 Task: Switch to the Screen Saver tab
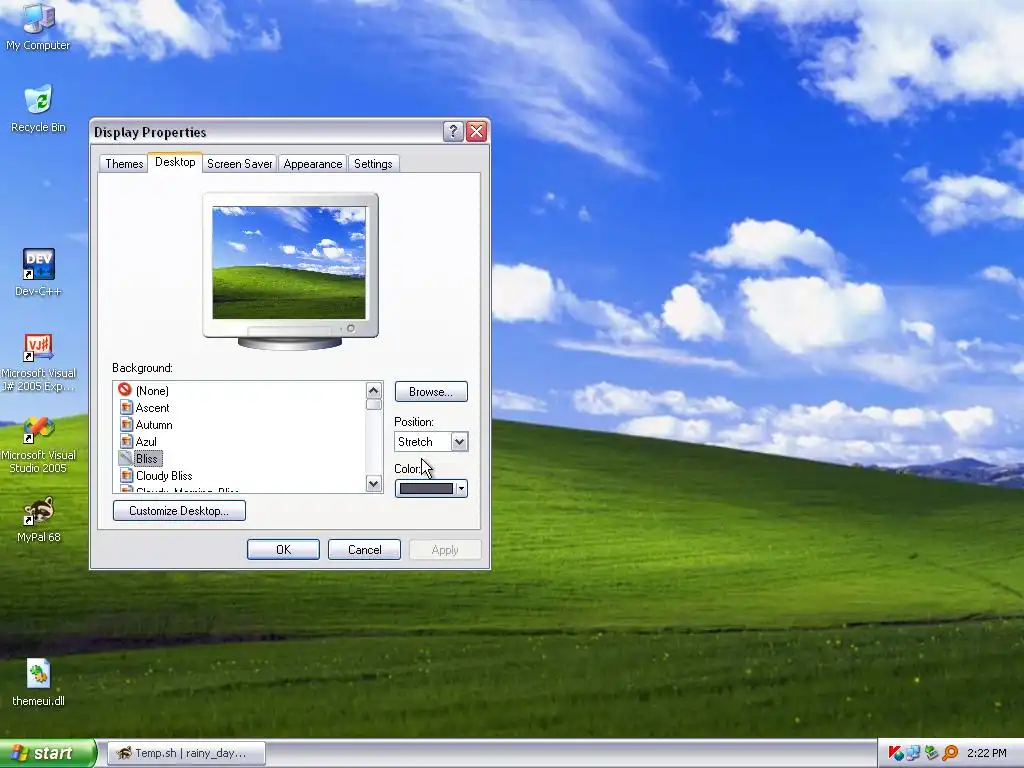click(x=240, y=164)
